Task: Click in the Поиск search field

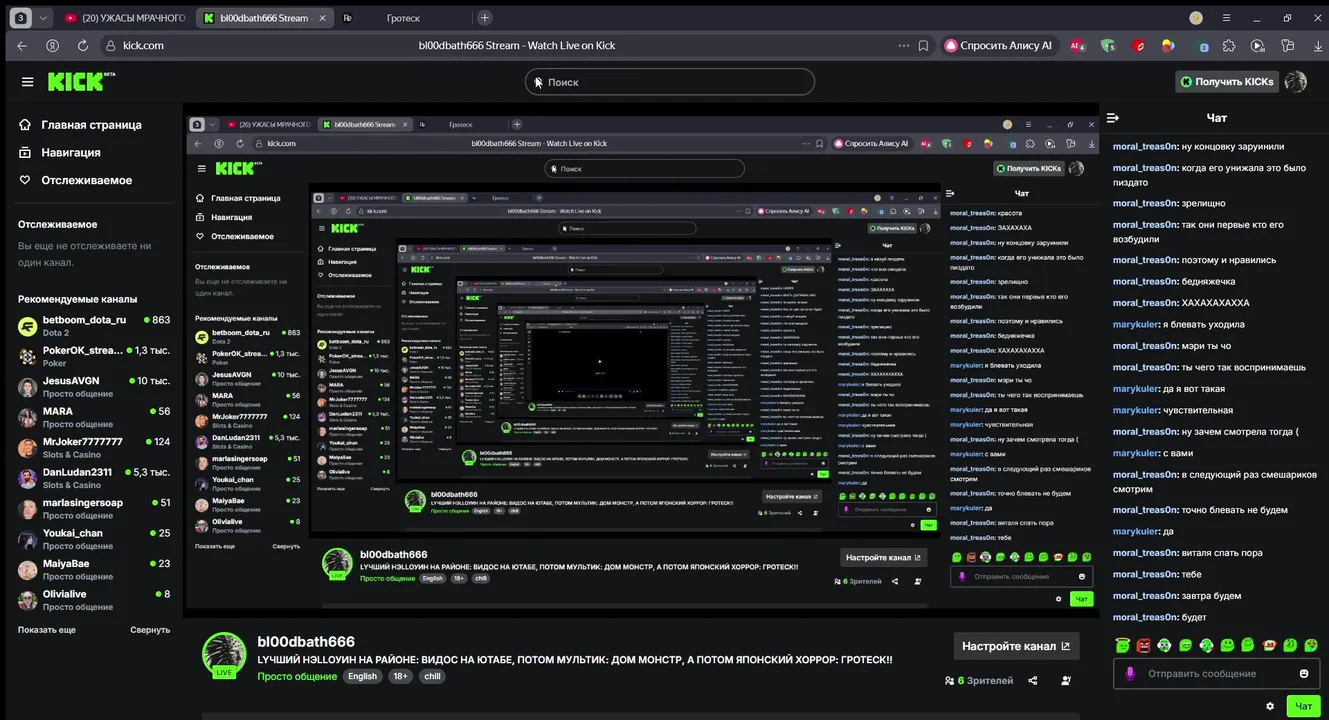Action: point(670,82)
